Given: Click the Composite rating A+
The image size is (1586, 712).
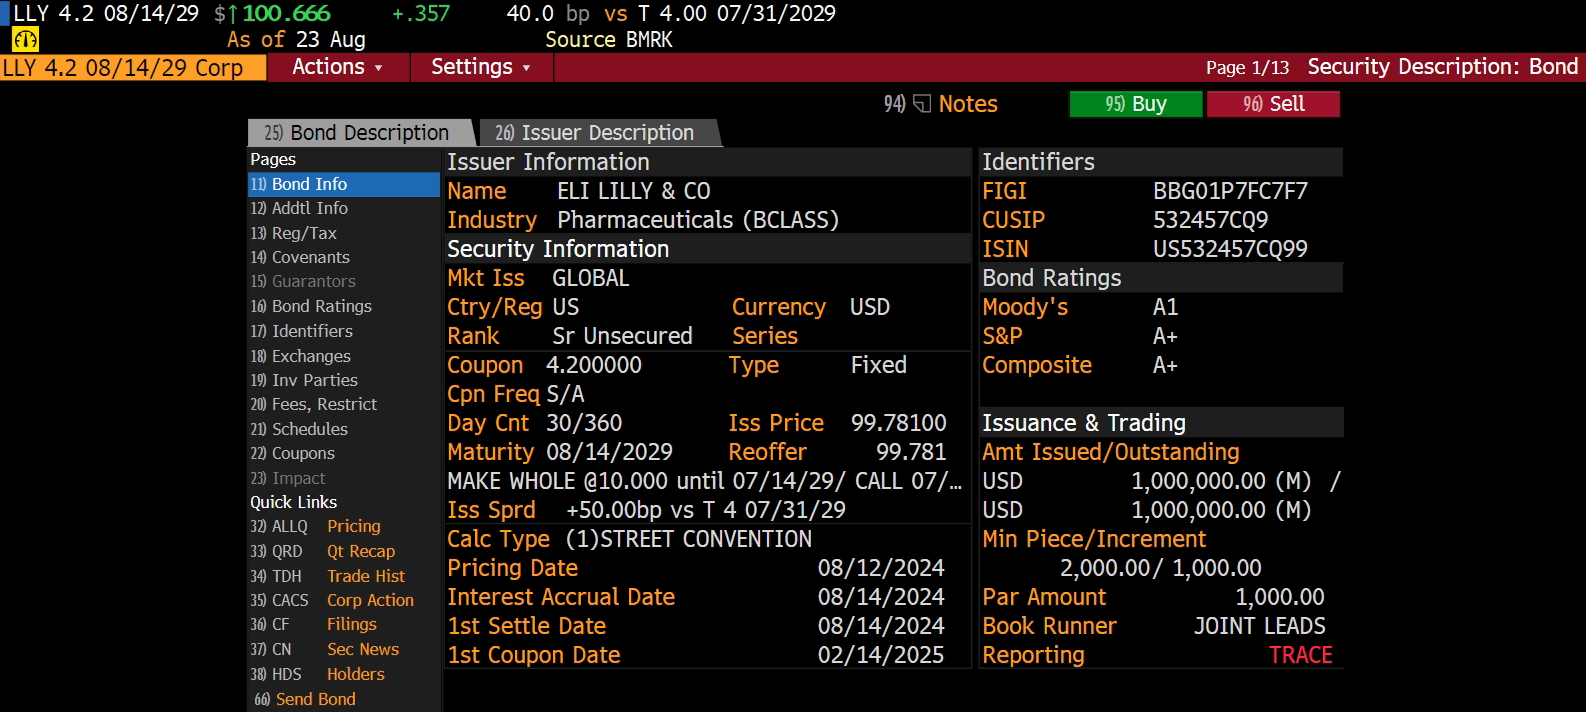Looking at the screenshot, I should (1165, 365).
